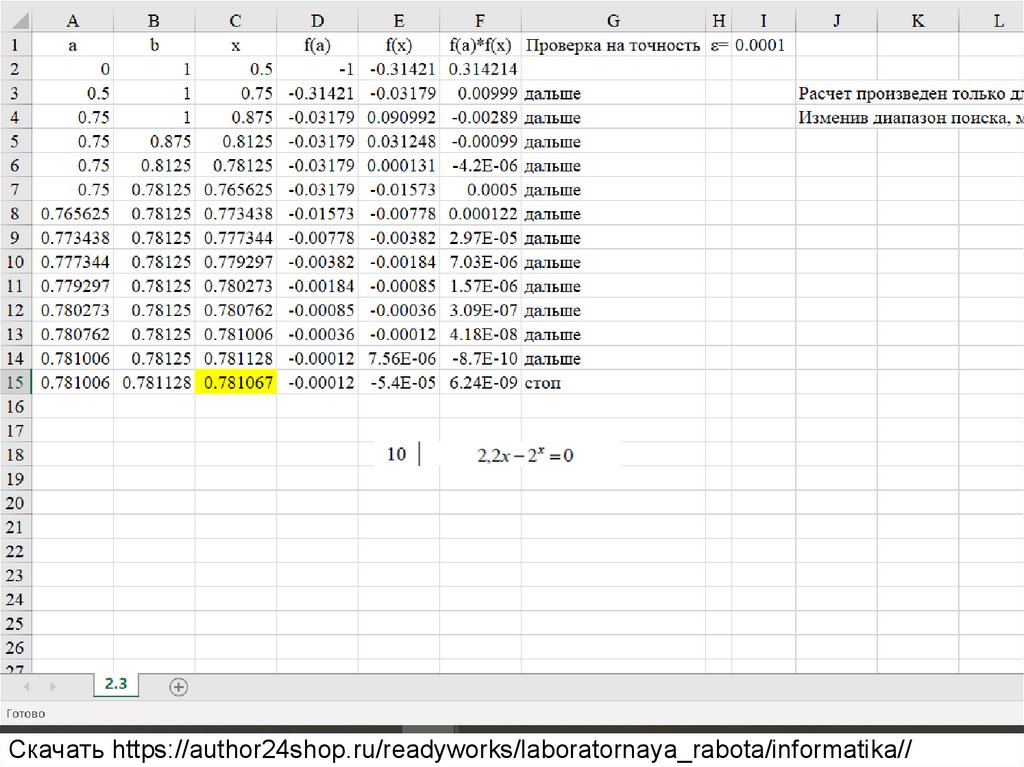Select cell 0.090992 in column E

[x=399, y=118]
